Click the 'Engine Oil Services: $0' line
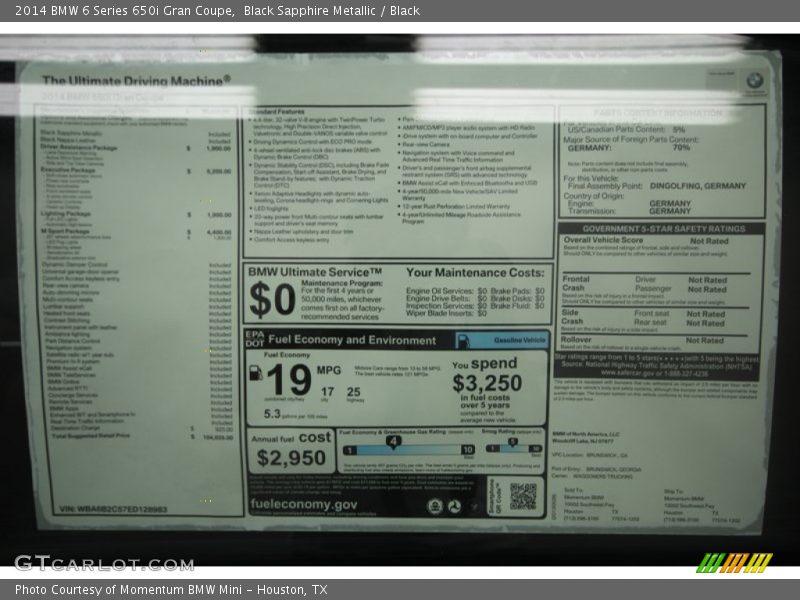Screen dimensions: 800x600 click(x=446, y=291)
